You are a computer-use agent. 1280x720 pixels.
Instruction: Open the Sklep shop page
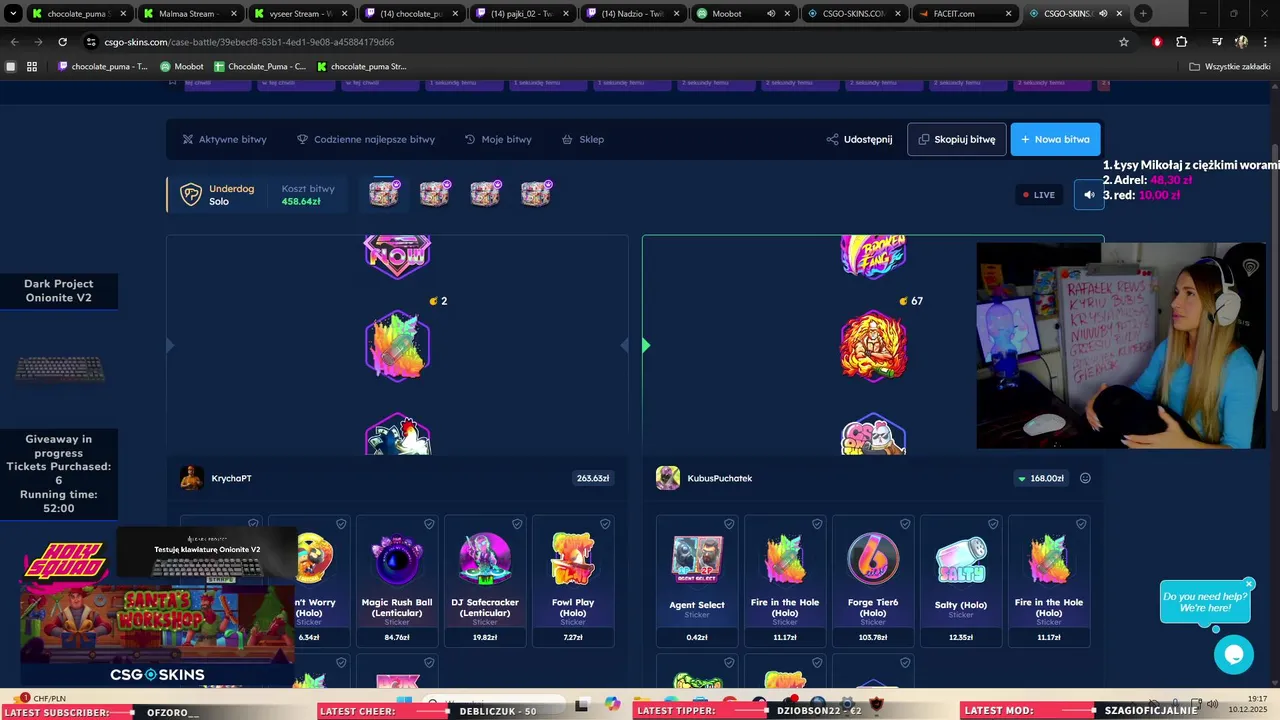(x=583, y=139)
